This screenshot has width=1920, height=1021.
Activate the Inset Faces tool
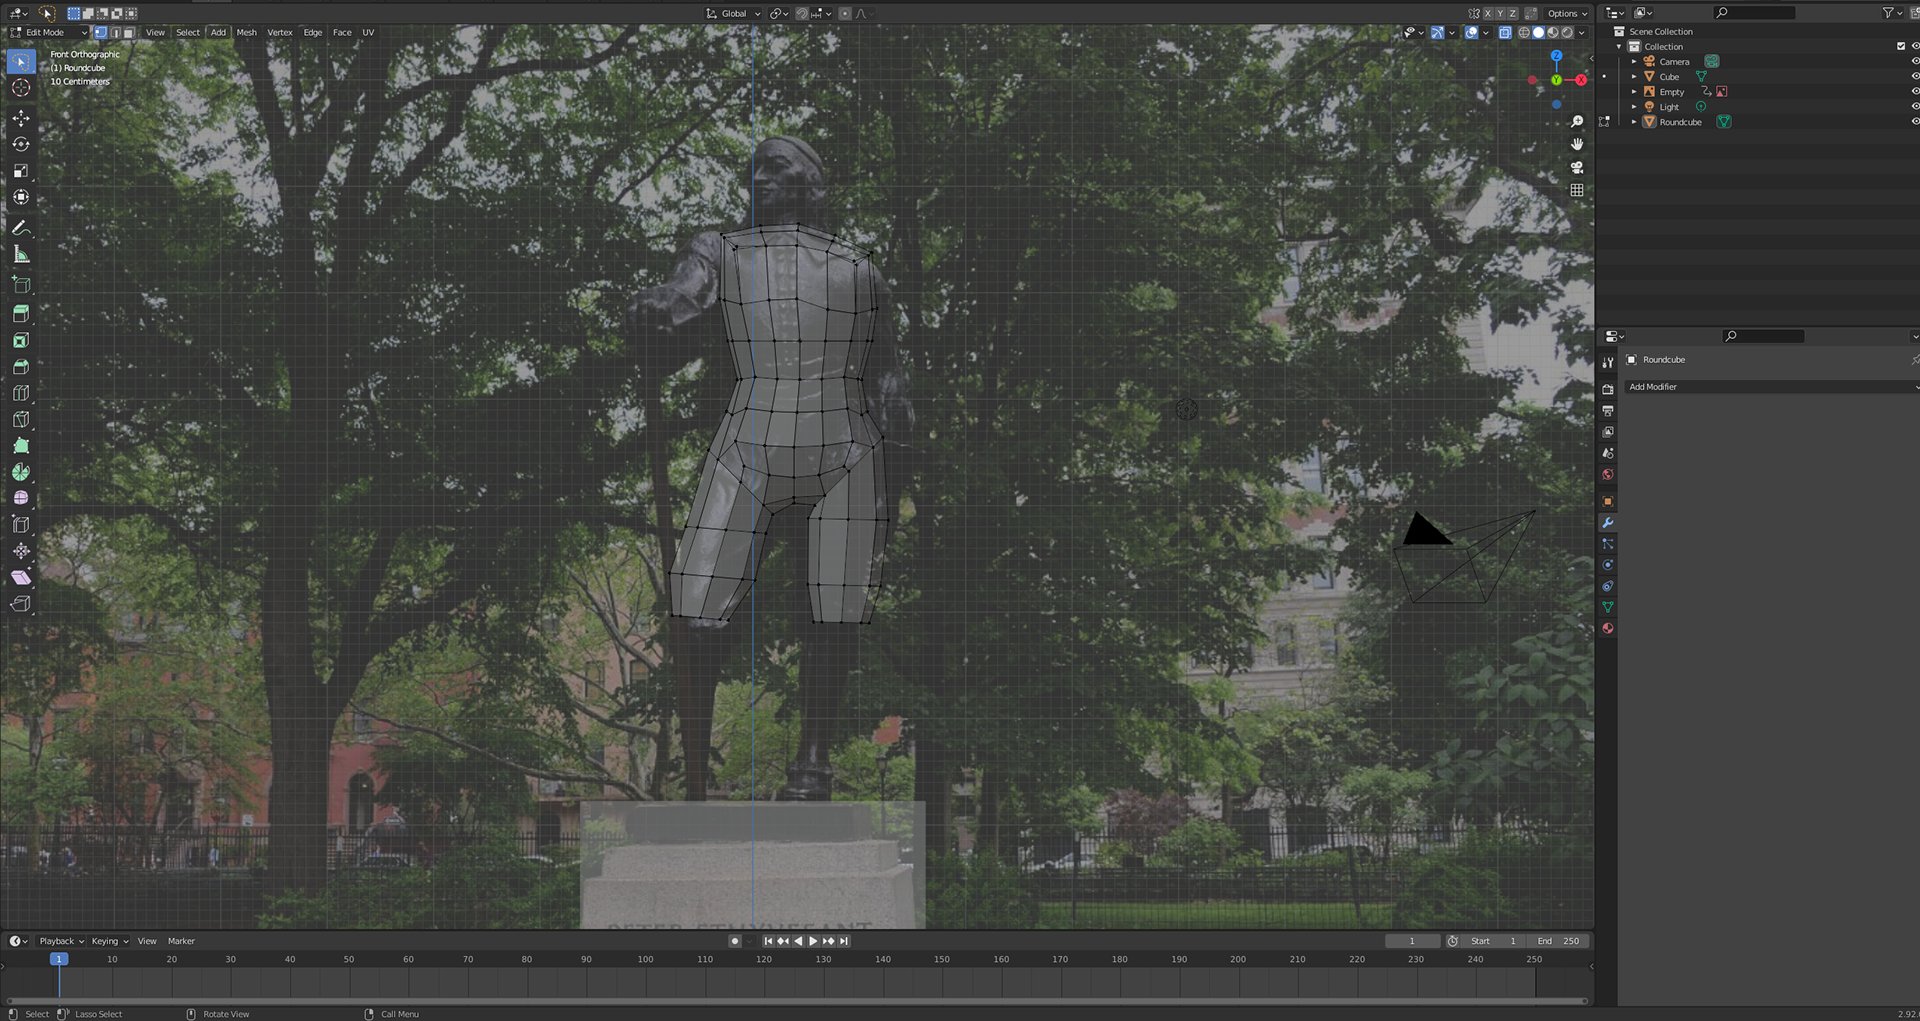(x=21, y=340)
